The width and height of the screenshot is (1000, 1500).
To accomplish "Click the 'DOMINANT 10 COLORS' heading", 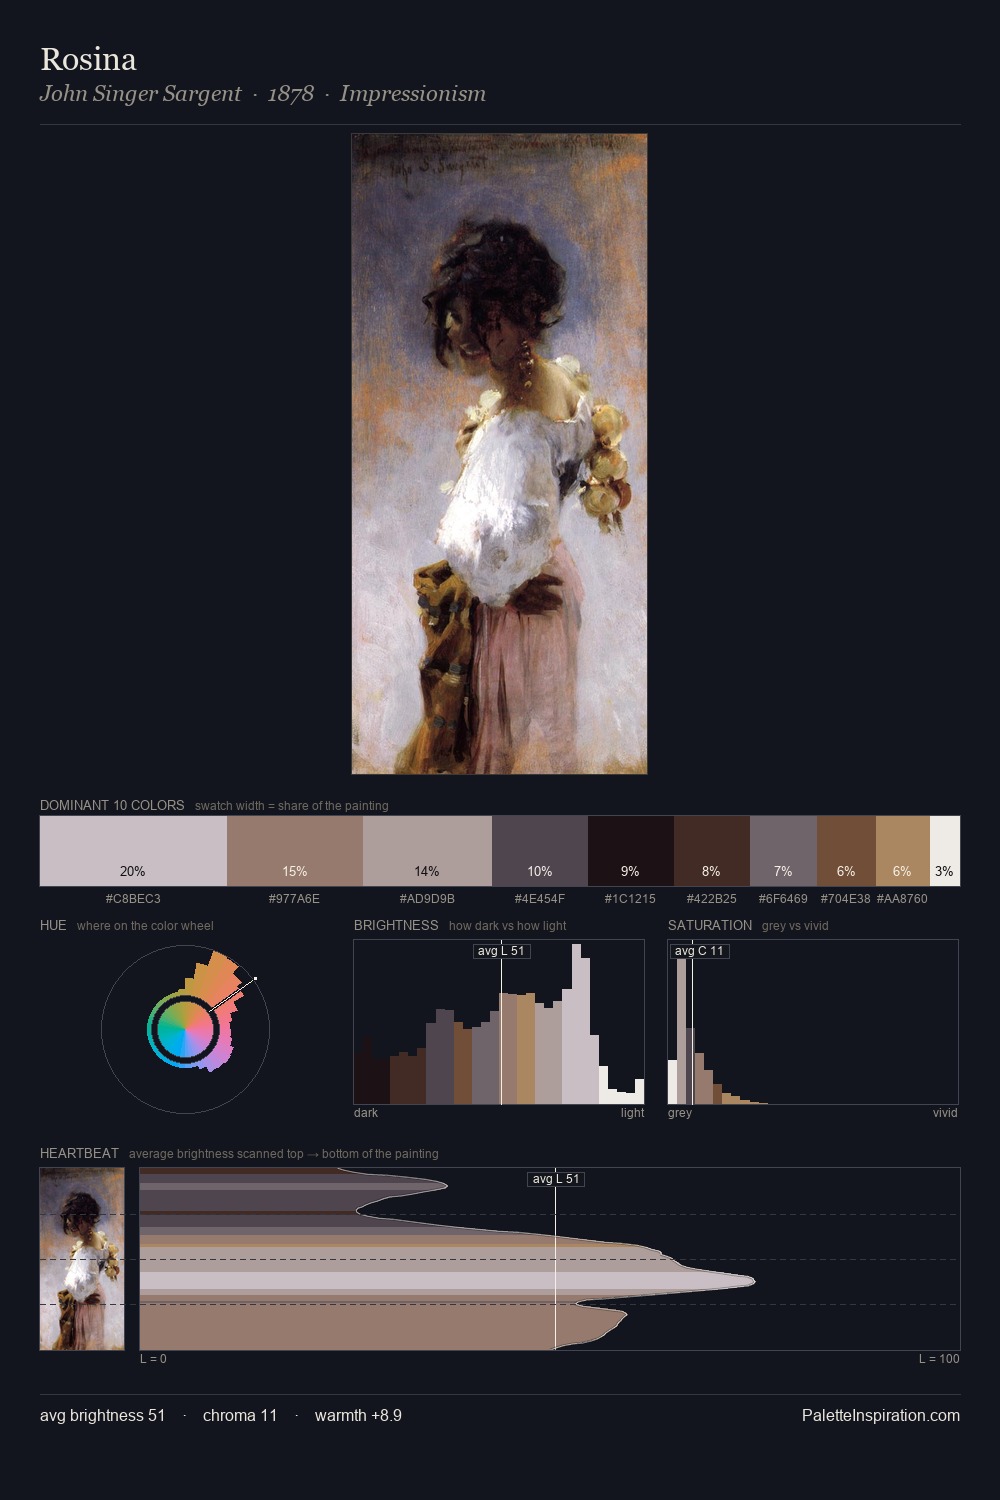I will pyautogui.click(x=112, y=805).
